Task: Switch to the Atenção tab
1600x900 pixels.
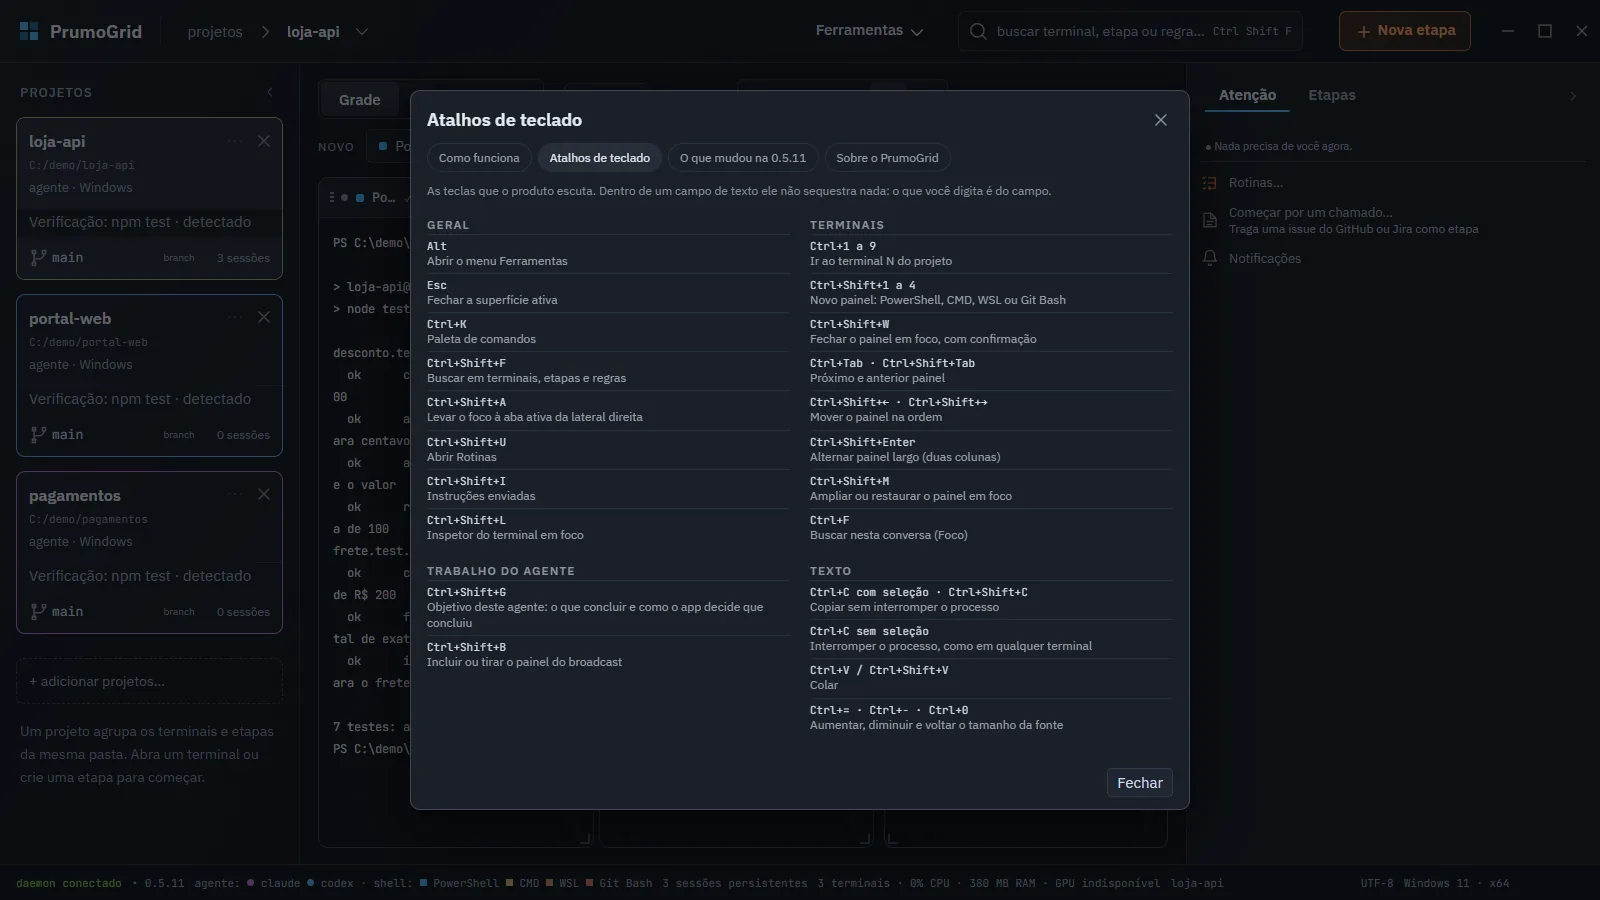Action: pos(1247,95)
